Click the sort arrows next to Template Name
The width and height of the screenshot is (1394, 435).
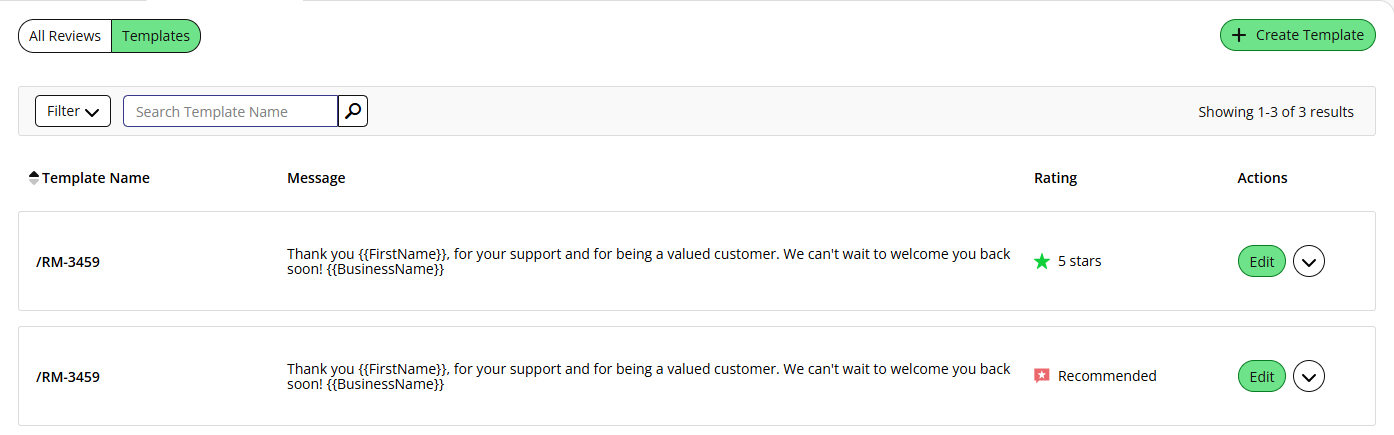tap(34, 178)
